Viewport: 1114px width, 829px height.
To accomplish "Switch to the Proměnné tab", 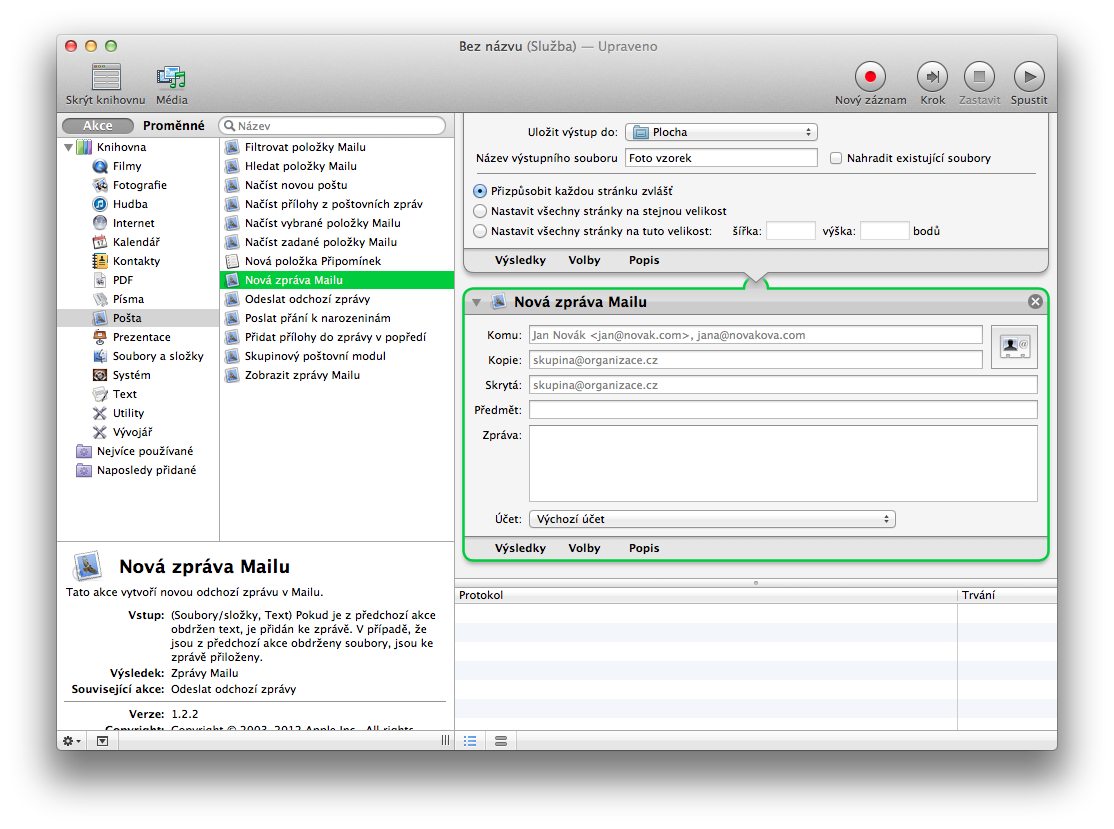I will 173,126.
